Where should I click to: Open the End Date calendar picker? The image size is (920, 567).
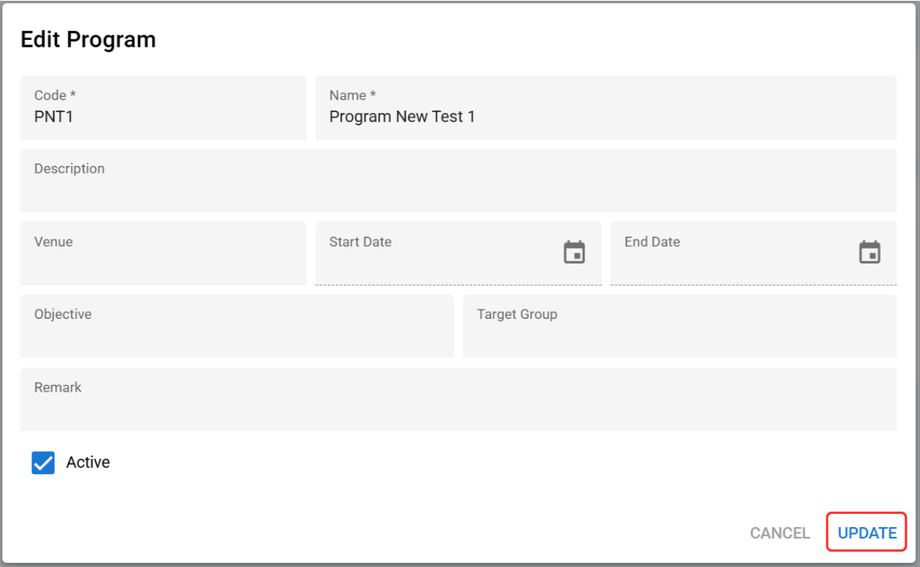(x=870, y=253)
